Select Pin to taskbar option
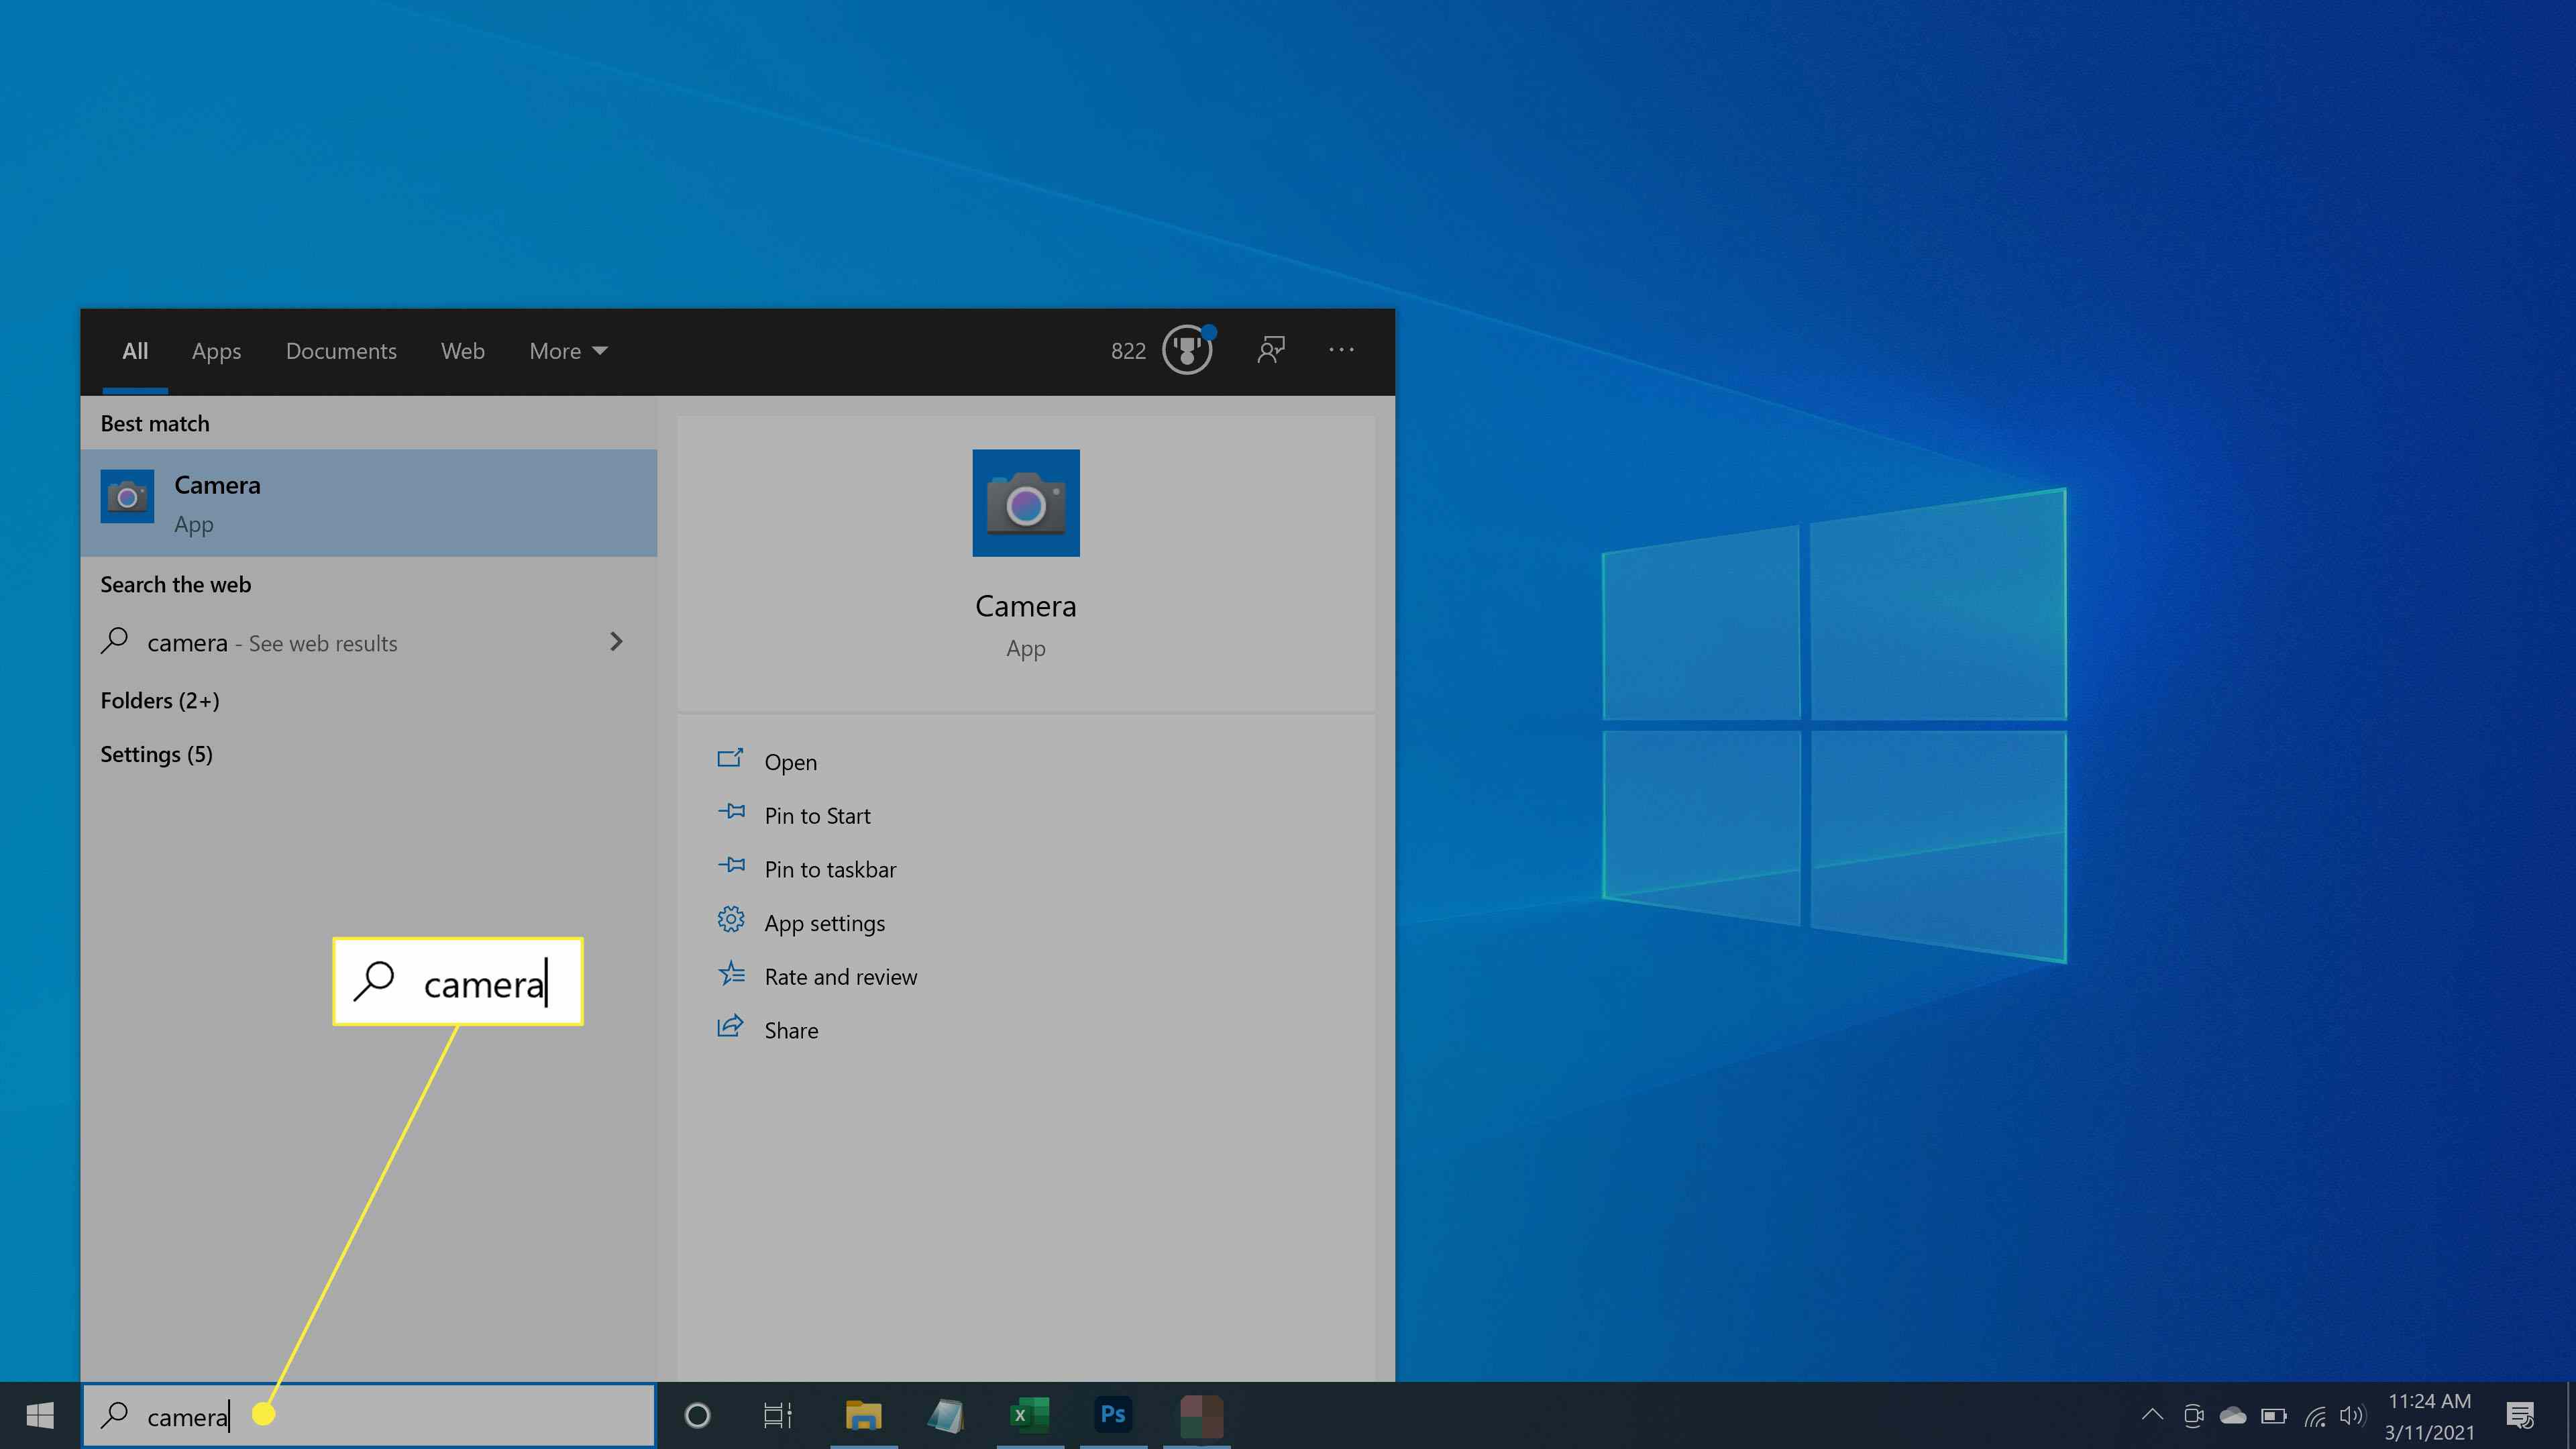This screenshot has width=2576, height=1449. (830, 869)
